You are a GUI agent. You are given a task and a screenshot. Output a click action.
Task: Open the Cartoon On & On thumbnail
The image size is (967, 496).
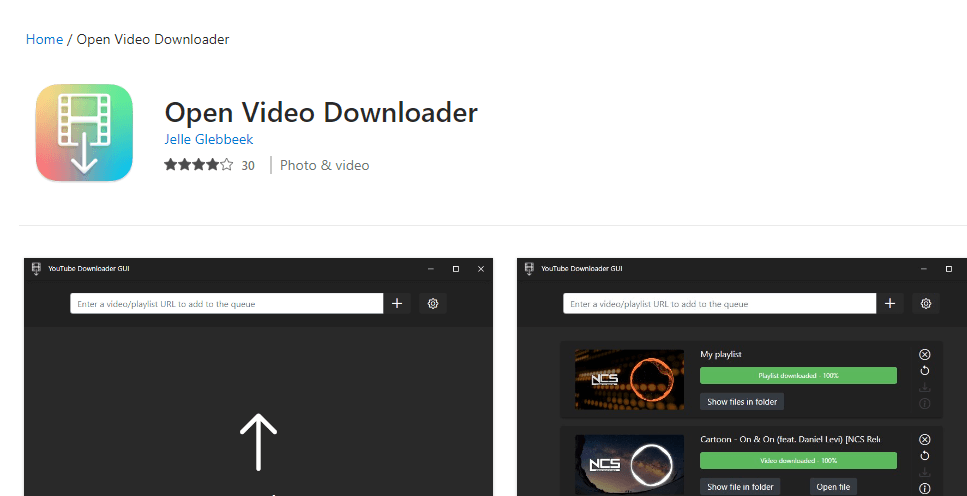[629, 465]
